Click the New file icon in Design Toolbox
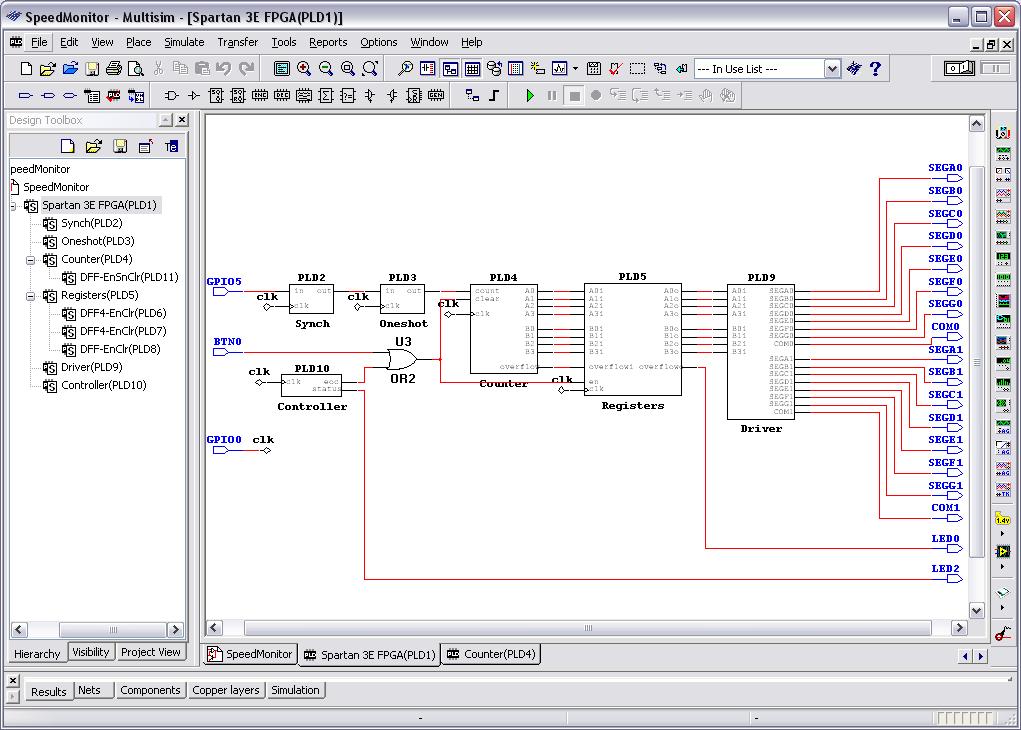1021x730 pixels. click(68, 146)
